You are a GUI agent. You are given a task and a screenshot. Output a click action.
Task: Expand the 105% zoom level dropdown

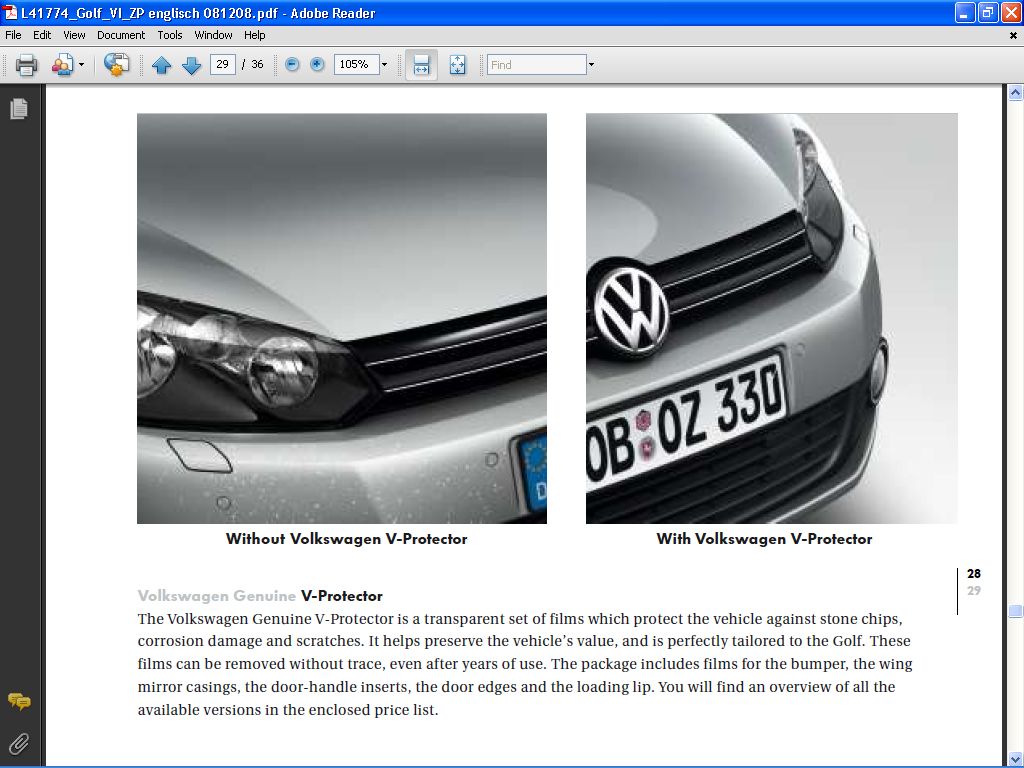pyautogui.click(x=384, y=65)
